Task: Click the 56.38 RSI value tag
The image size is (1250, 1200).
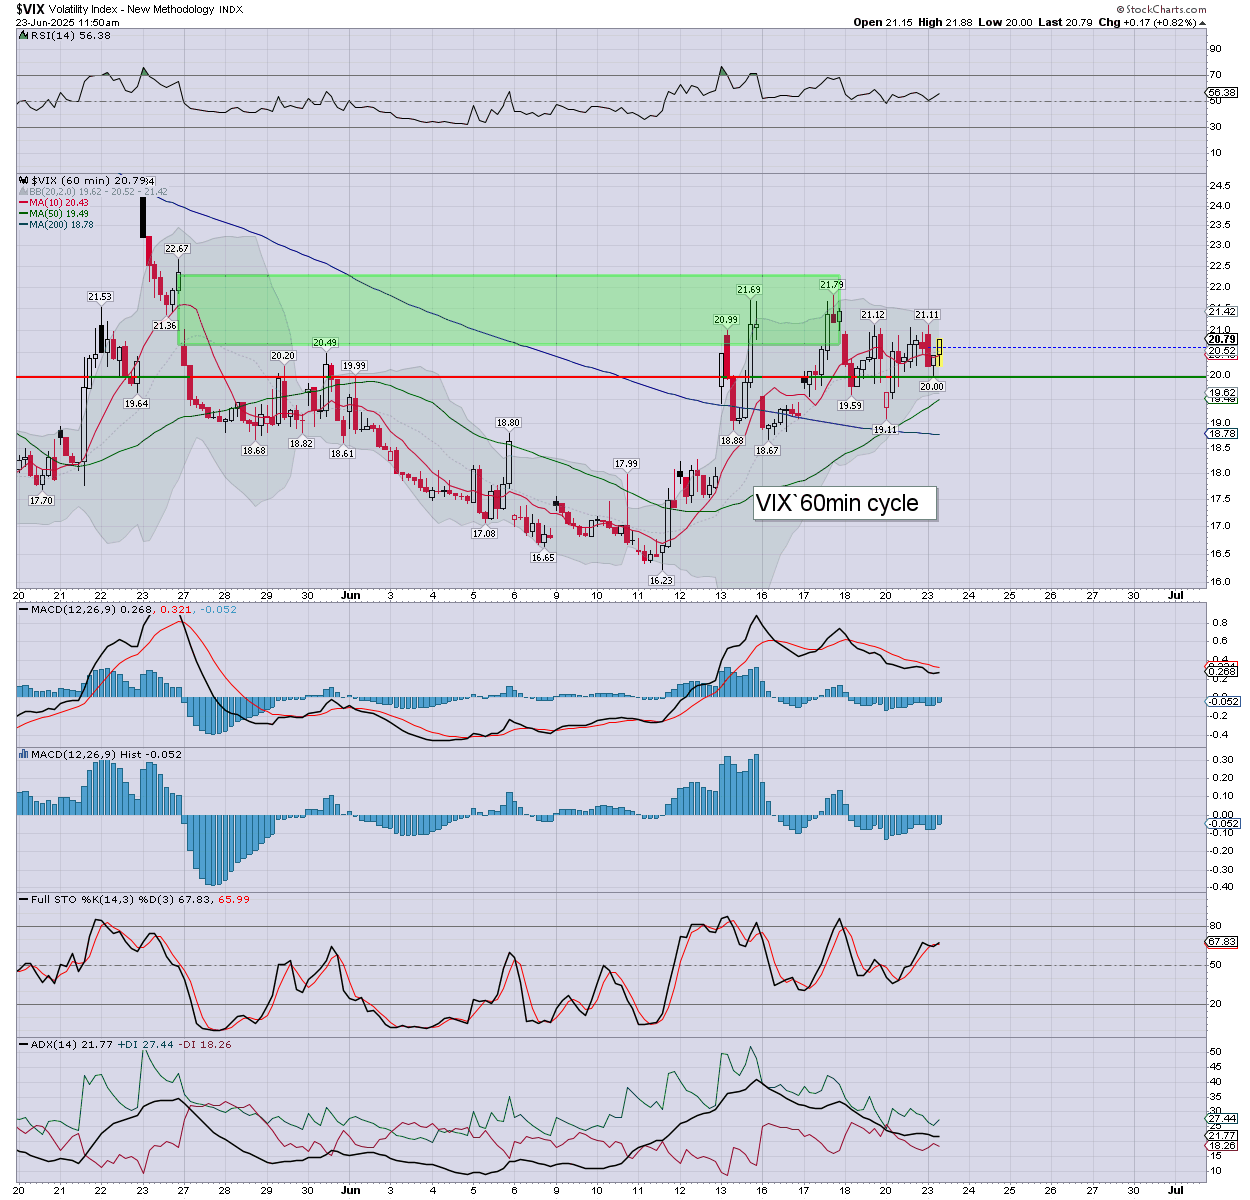Action: (x=1222, y=93)
